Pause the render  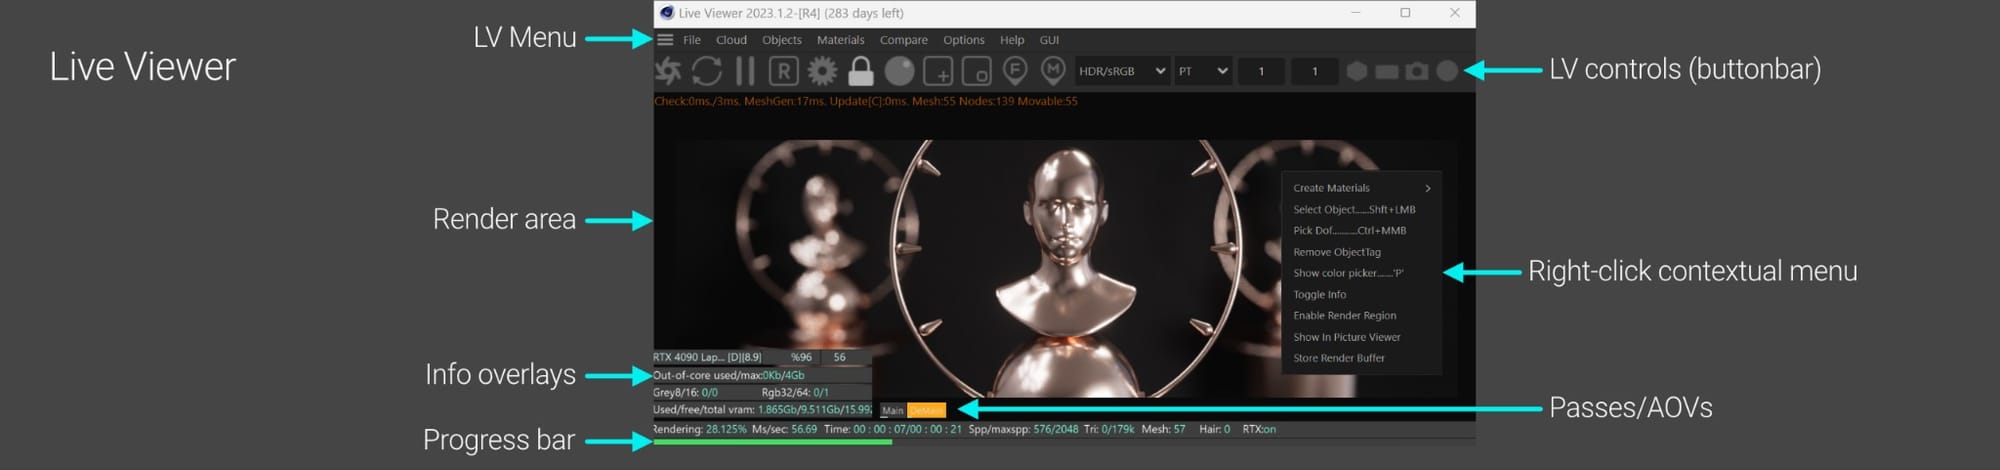745,71
